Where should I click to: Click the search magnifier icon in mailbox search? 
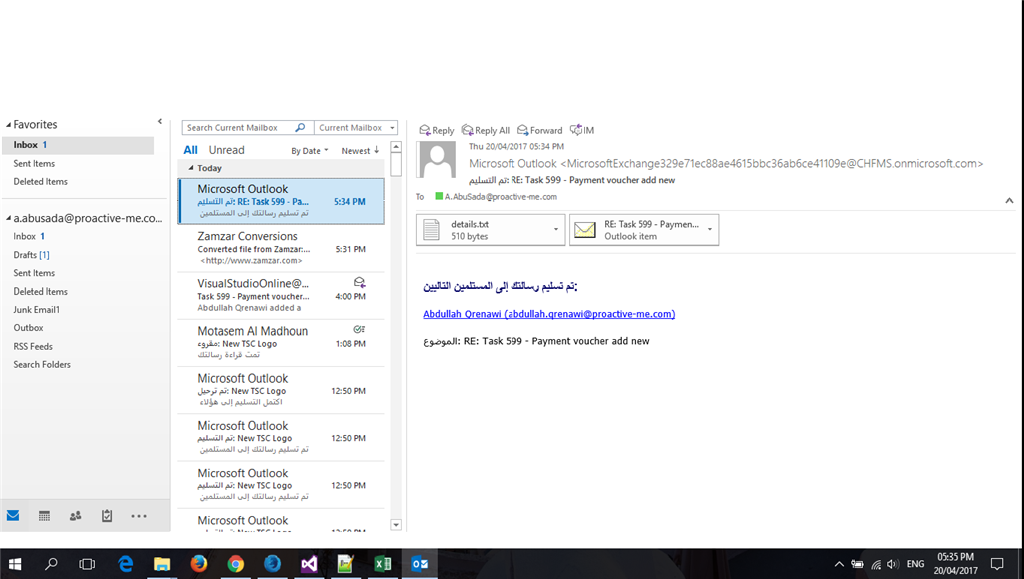tap(300, 128)
